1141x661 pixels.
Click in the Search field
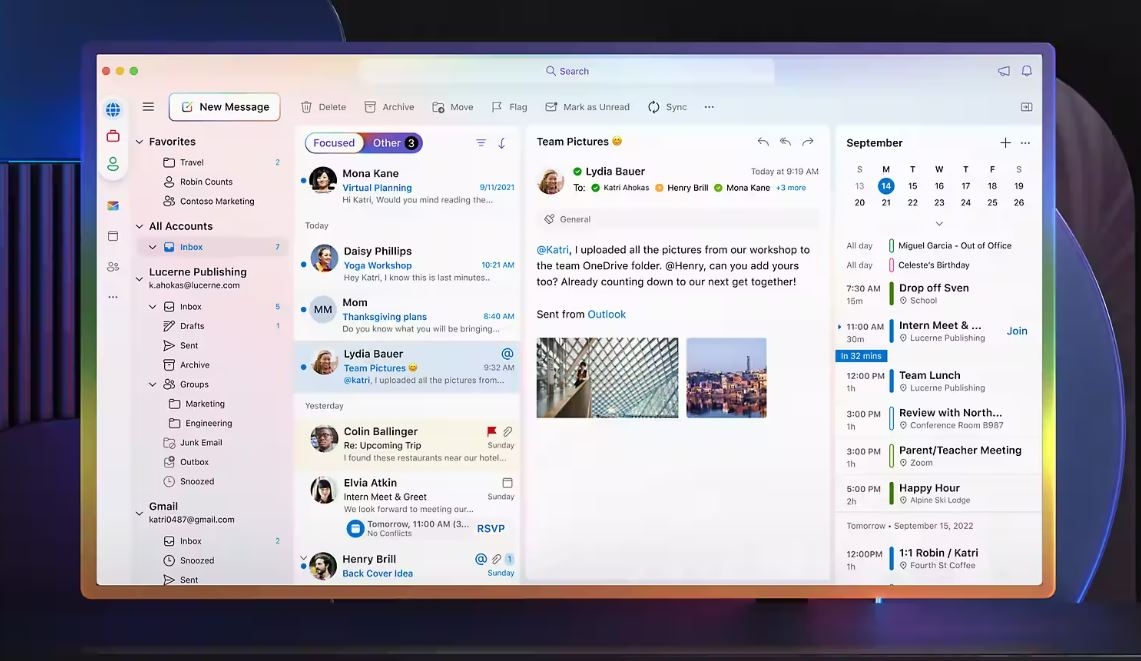pyautogui.click(x=567, y=71)
